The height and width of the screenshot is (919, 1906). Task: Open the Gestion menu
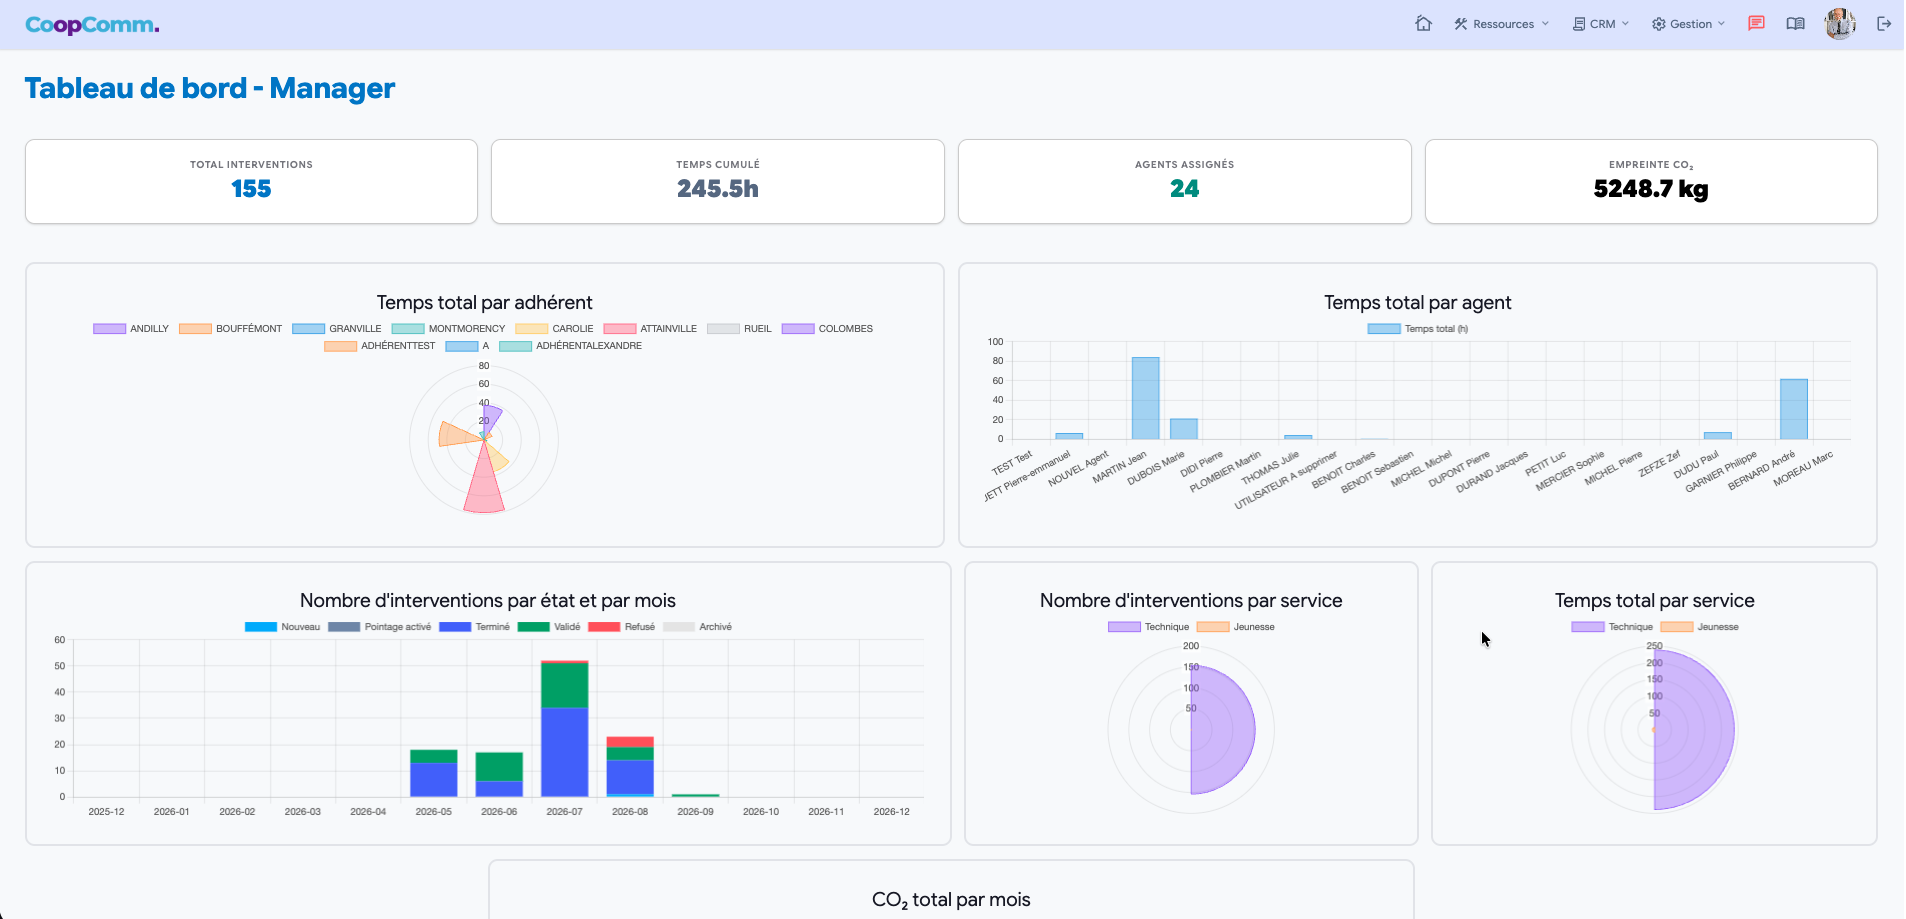[x=1689, y=24]
